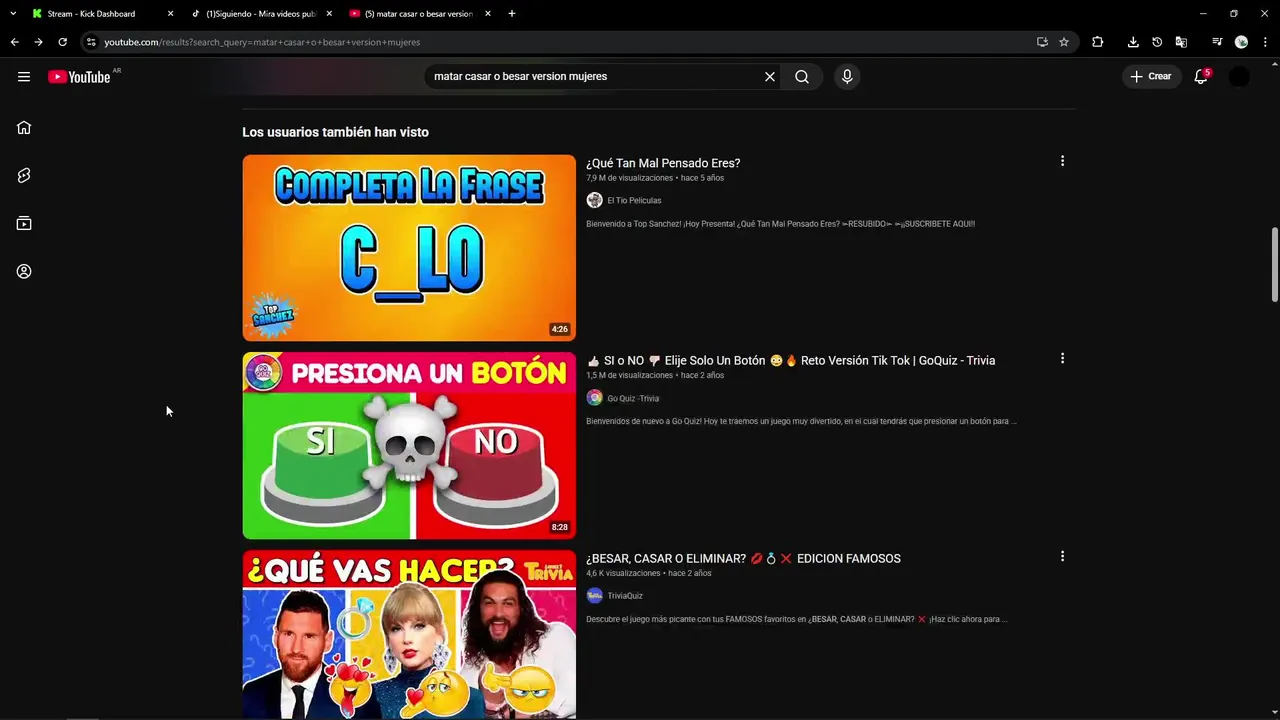Click the ¿Qué Vas Hacer? celebrities thumbnail
The width and height of the screenshot is (1280, 720).
click(409, 635)
